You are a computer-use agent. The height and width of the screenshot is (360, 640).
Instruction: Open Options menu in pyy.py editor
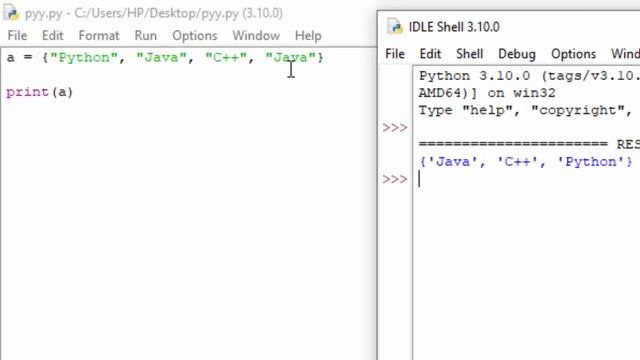tap(195, 36)
